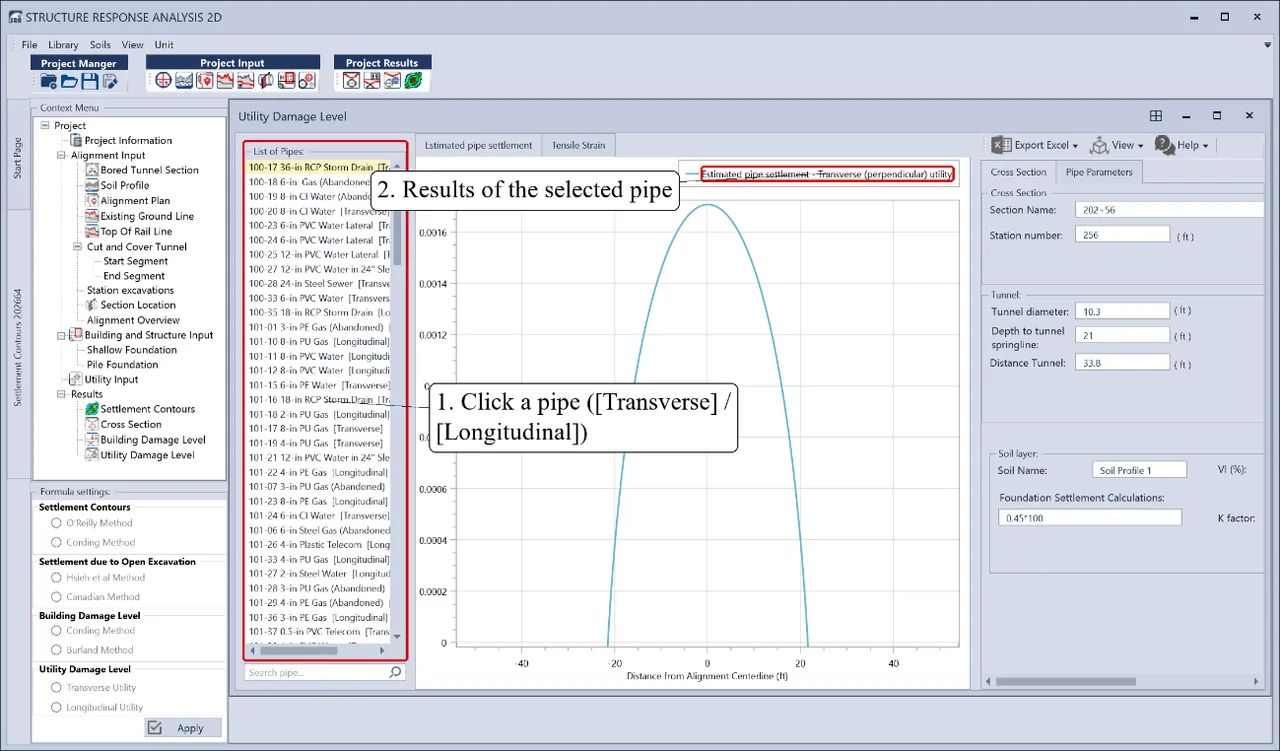Click toolbar overflow arrow at top right
The width and height of the screenshot is (1280, 751).
tap(1267, 44)
